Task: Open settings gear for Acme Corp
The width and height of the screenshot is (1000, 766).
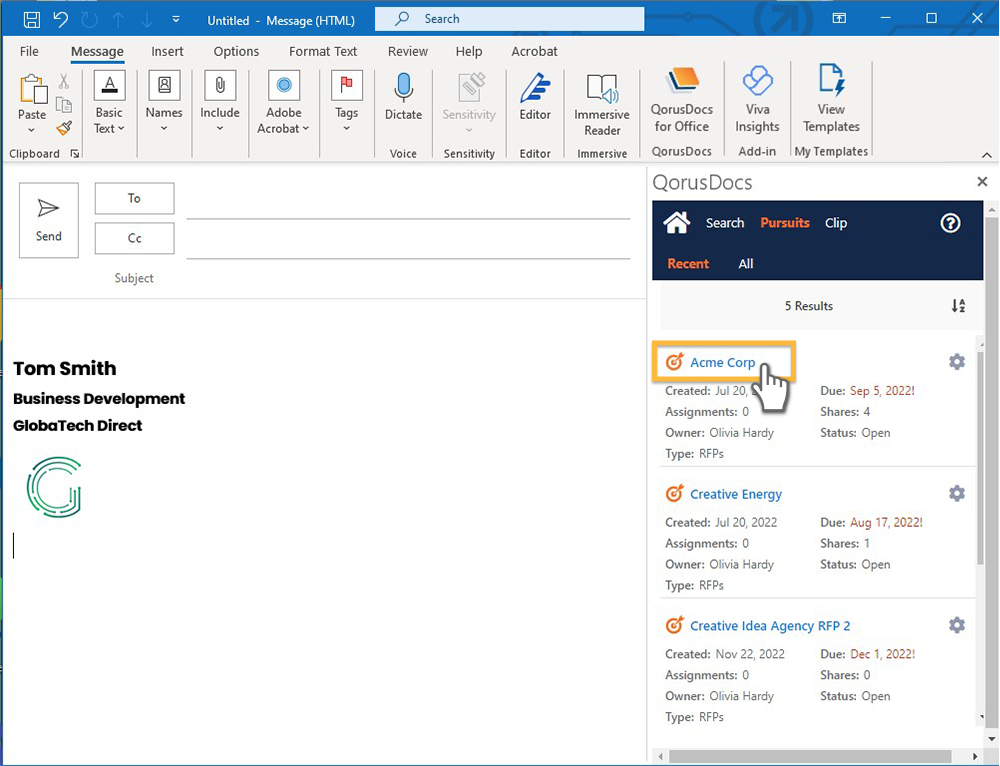Action: click(957, 362)
